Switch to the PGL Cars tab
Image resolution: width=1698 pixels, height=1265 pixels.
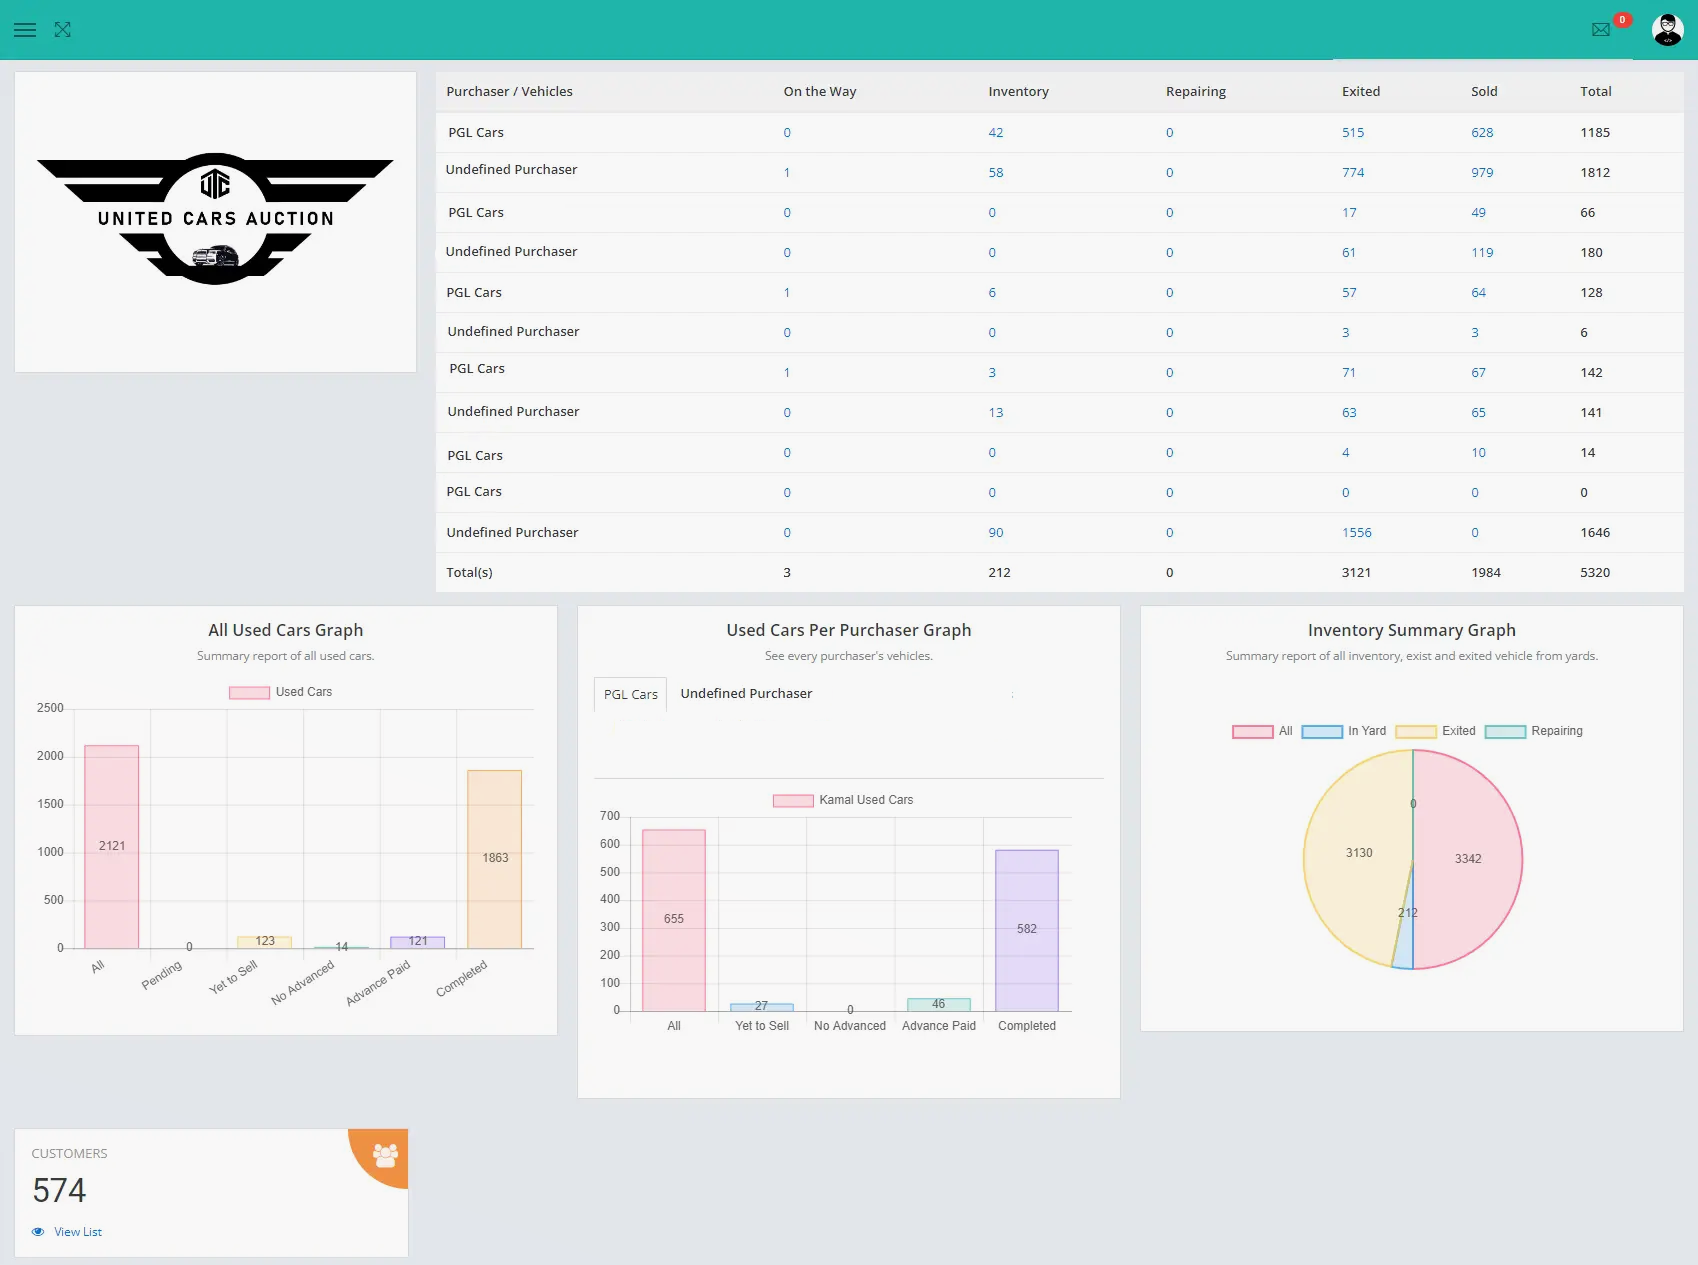(x=630, y=694)
